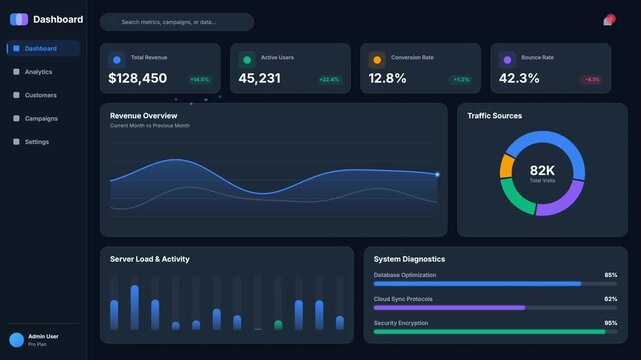Click the Analytics sidebar icon

click(16, 72)
